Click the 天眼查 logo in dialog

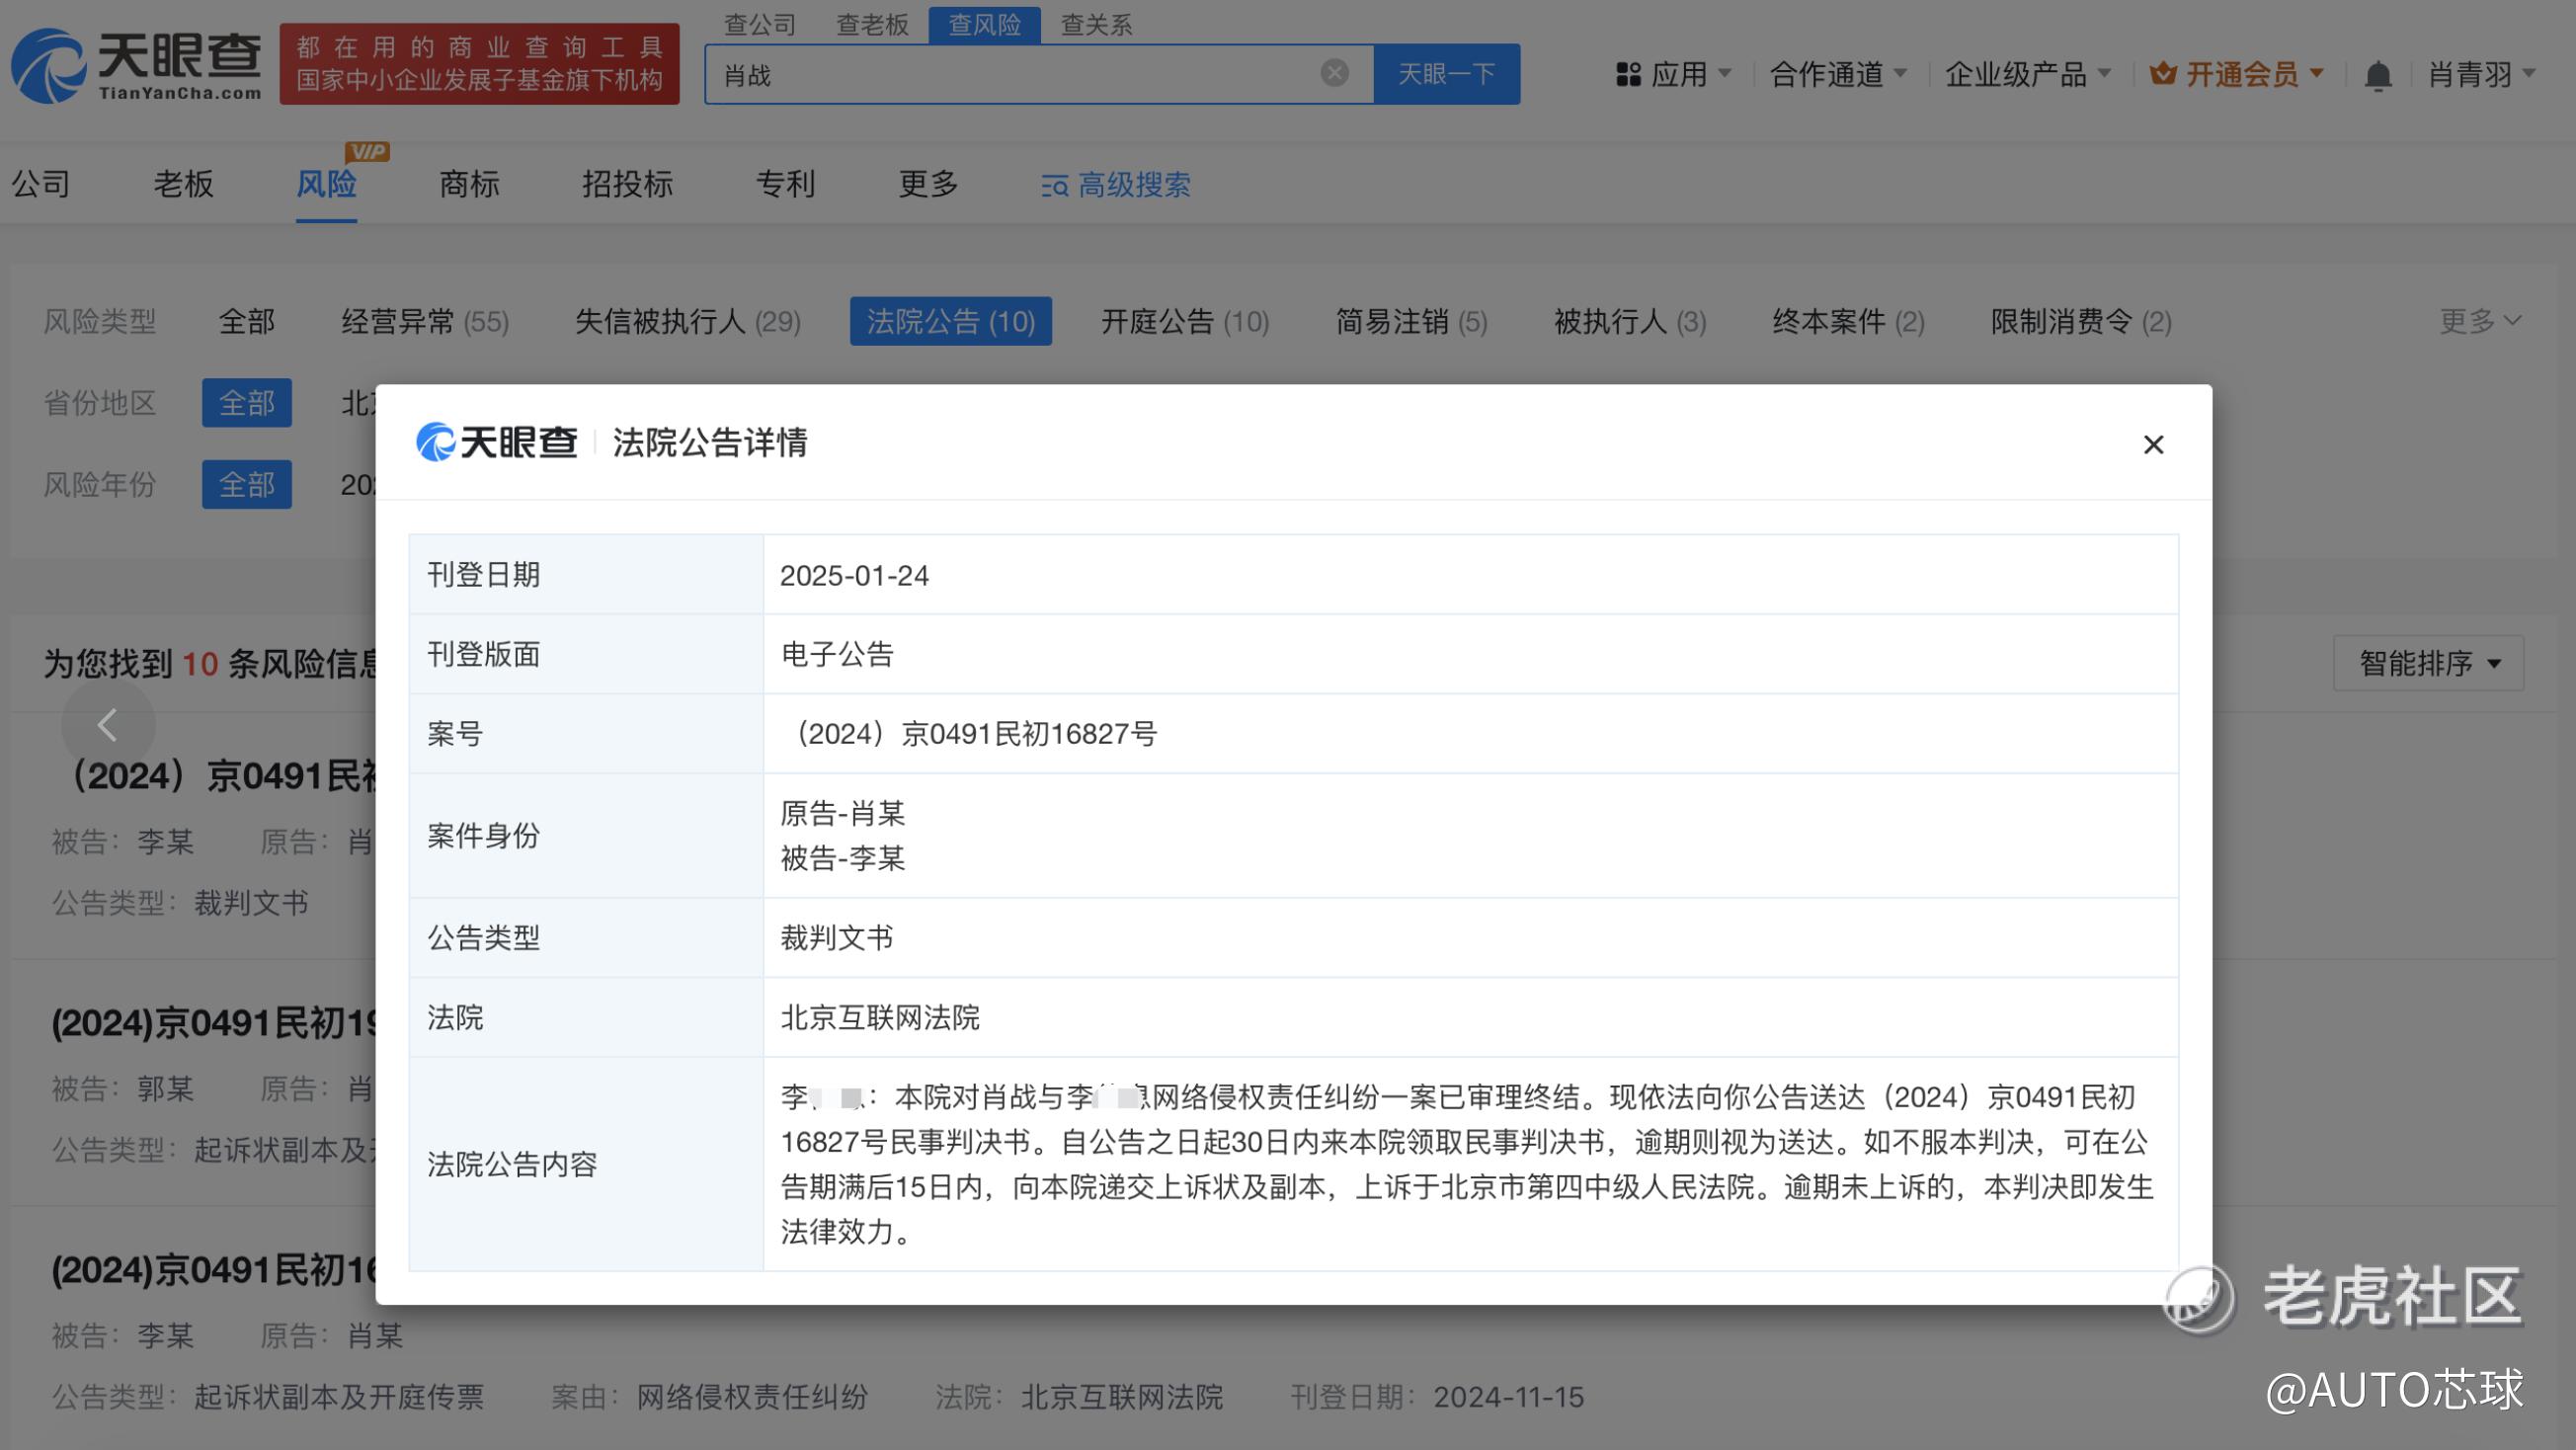497,442
